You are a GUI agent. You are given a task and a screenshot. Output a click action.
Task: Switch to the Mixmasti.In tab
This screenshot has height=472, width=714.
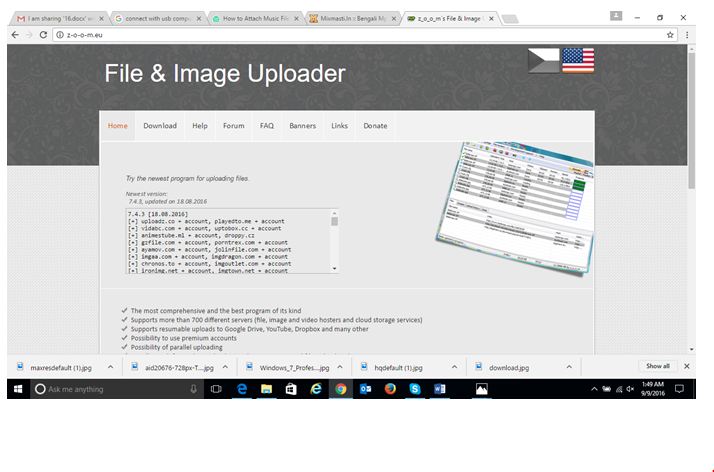click(351, 19)
